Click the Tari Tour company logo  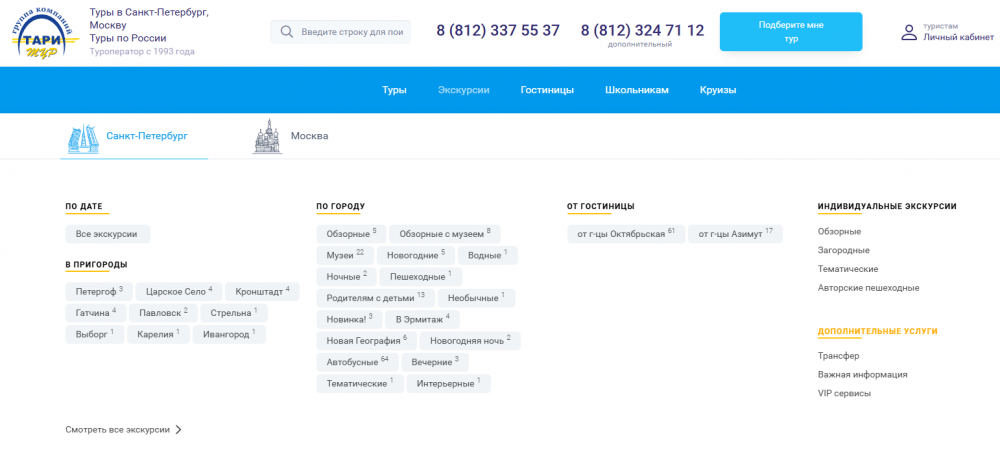point(45,32)
